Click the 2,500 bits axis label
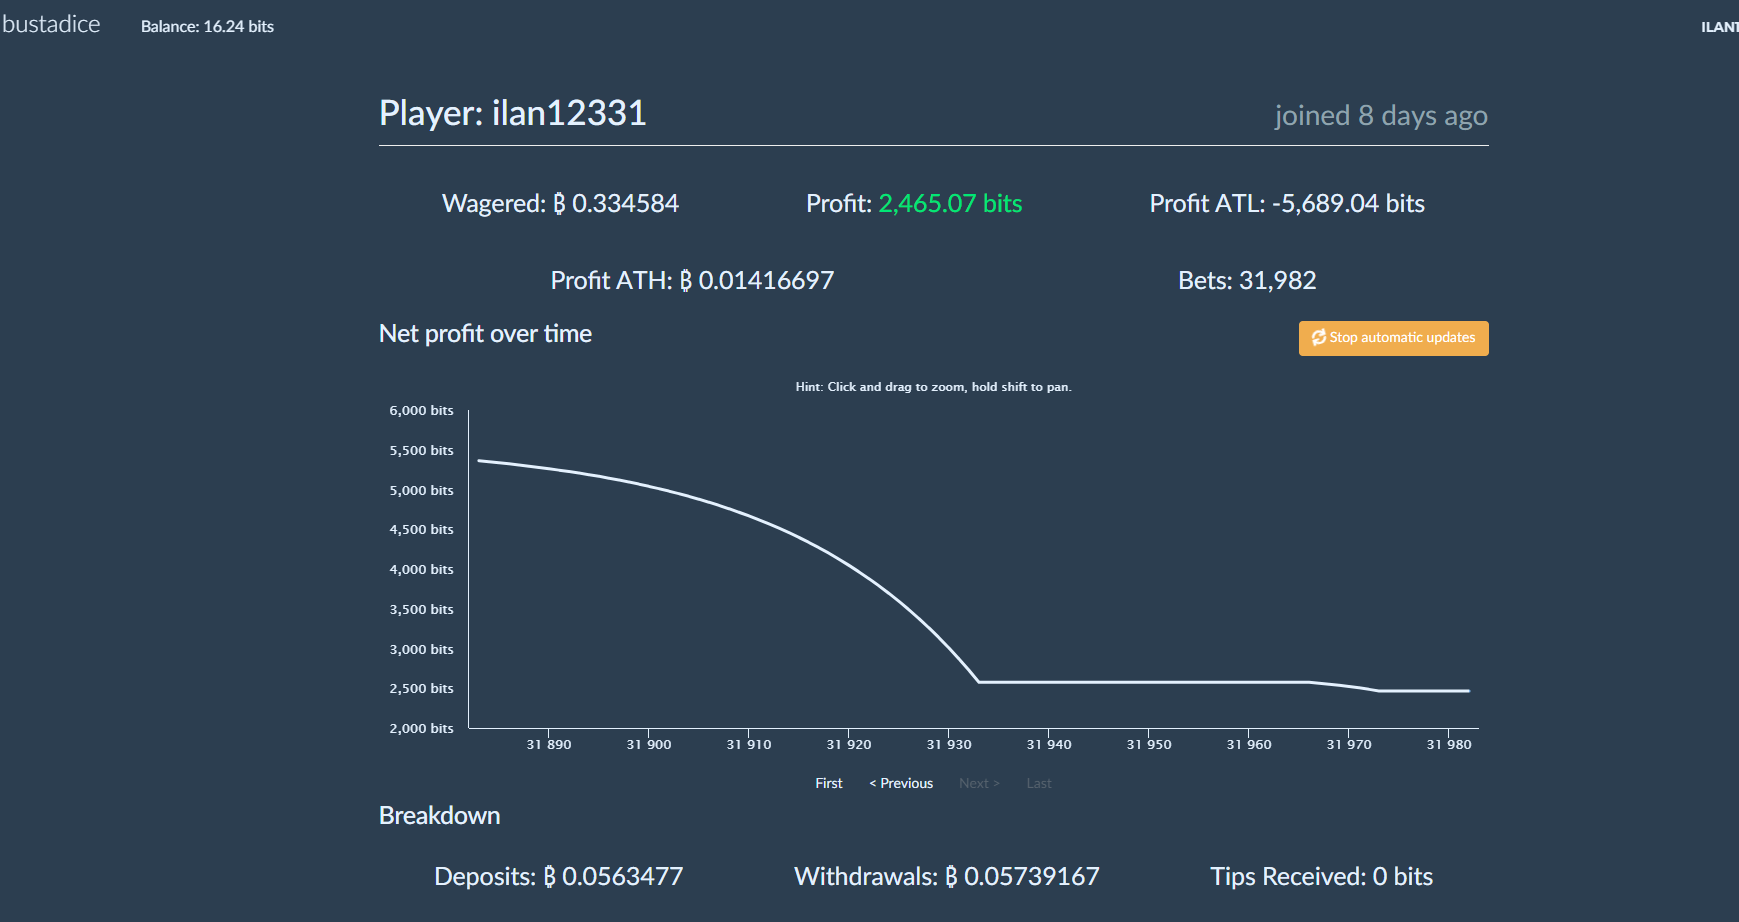 coord(421,689)
